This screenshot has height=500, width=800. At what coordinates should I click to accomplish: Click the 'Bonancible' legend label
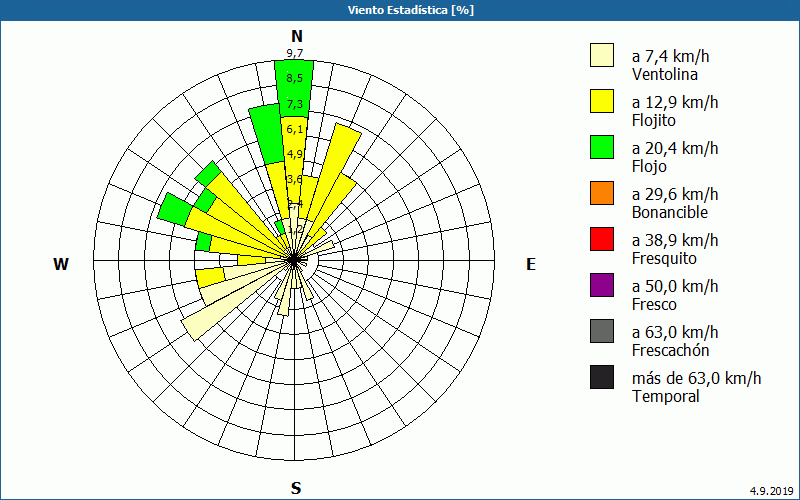tap(669, 212)
